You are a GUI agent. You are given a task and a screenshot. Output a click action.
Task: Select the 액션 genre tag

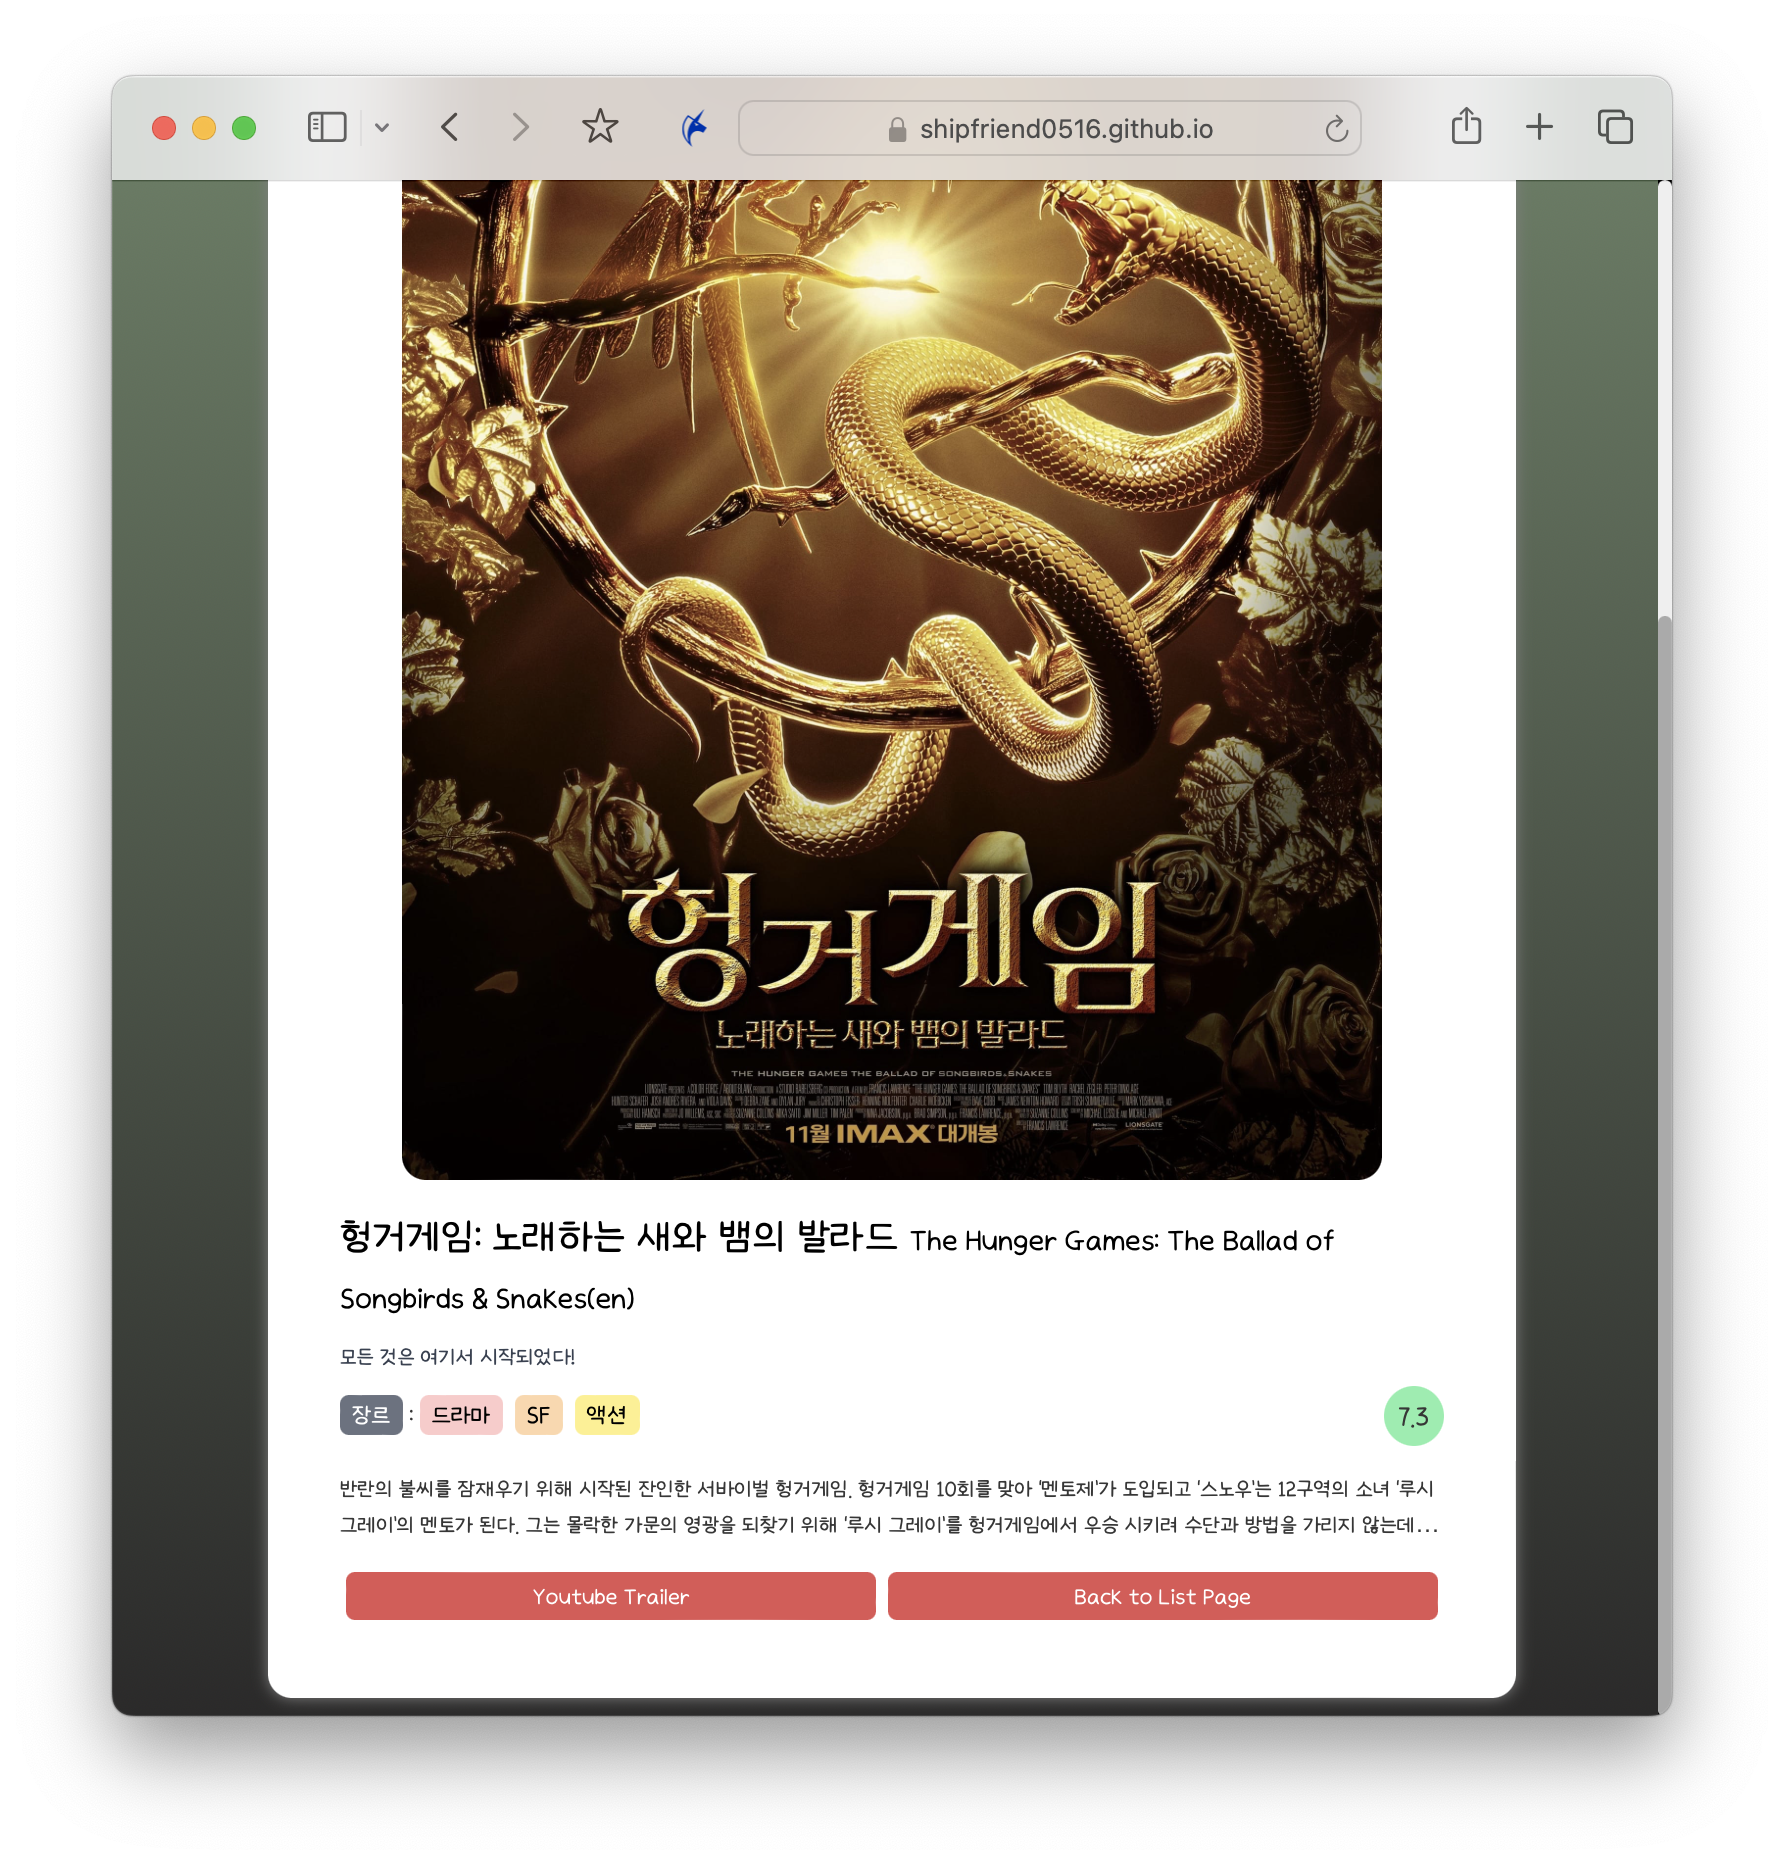coord(607,1415)
